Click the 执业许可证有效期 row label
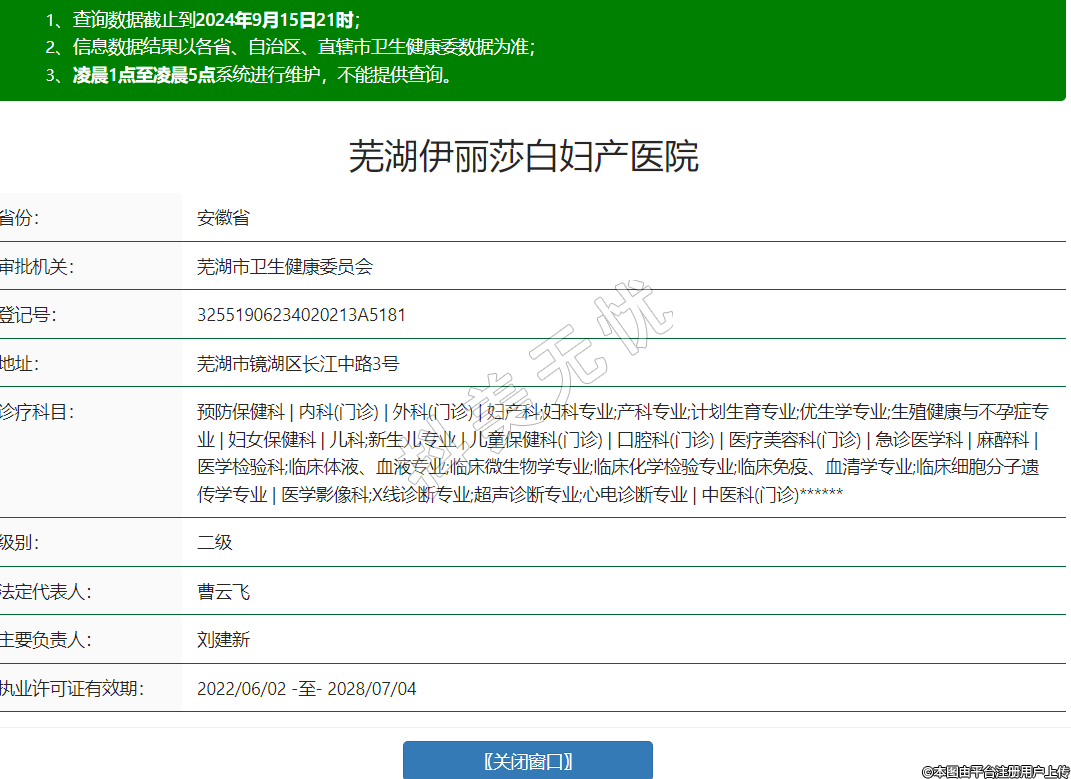This screenshot has width=1071, height=779. pos(72,689)
